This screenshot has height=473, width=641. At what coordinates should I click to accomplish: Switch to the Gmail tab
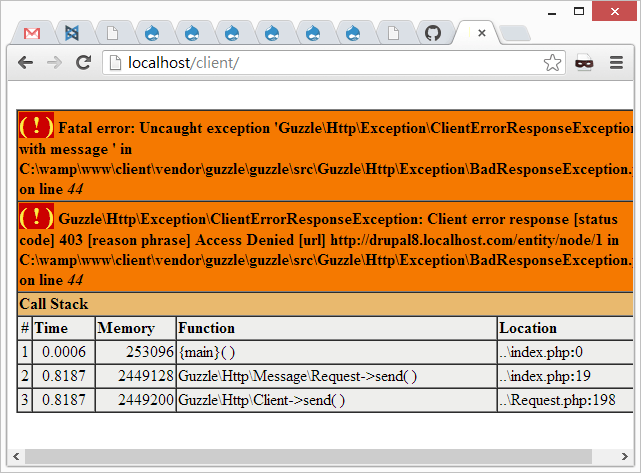tap(32, 33)
